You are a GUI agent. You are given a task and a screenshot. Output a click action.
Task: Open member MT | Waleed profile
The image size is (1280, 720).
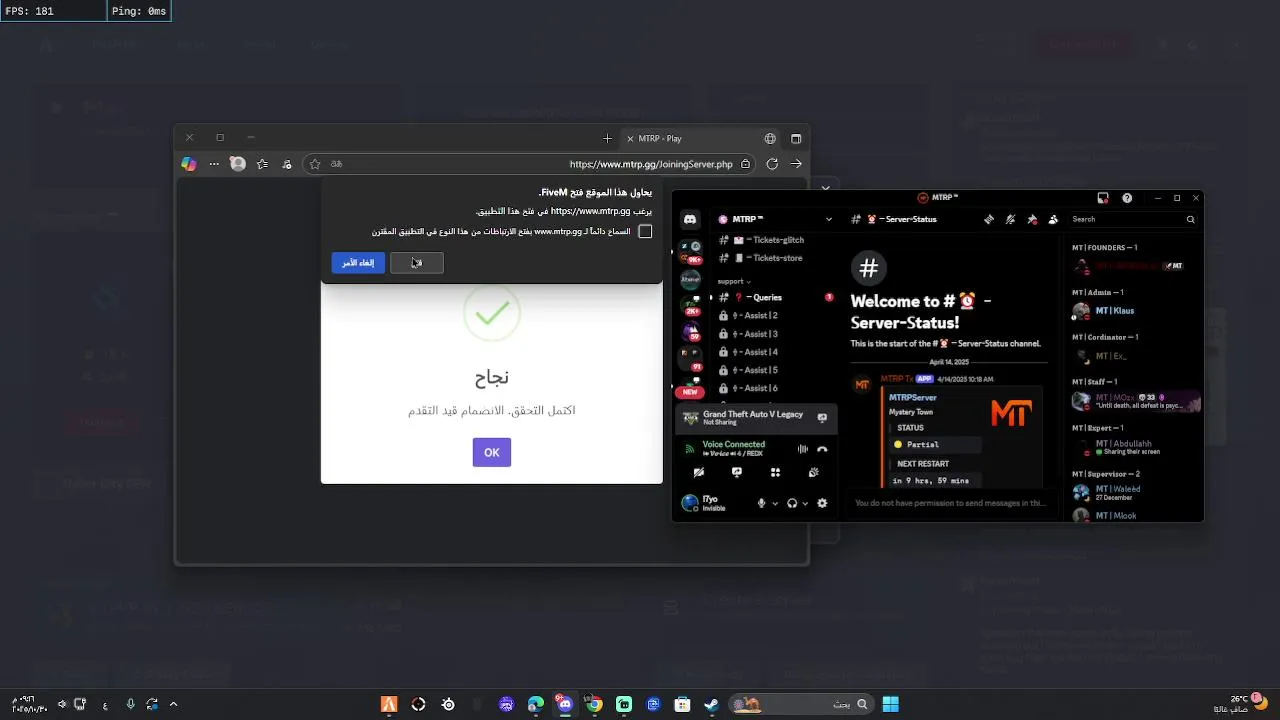1135,493
